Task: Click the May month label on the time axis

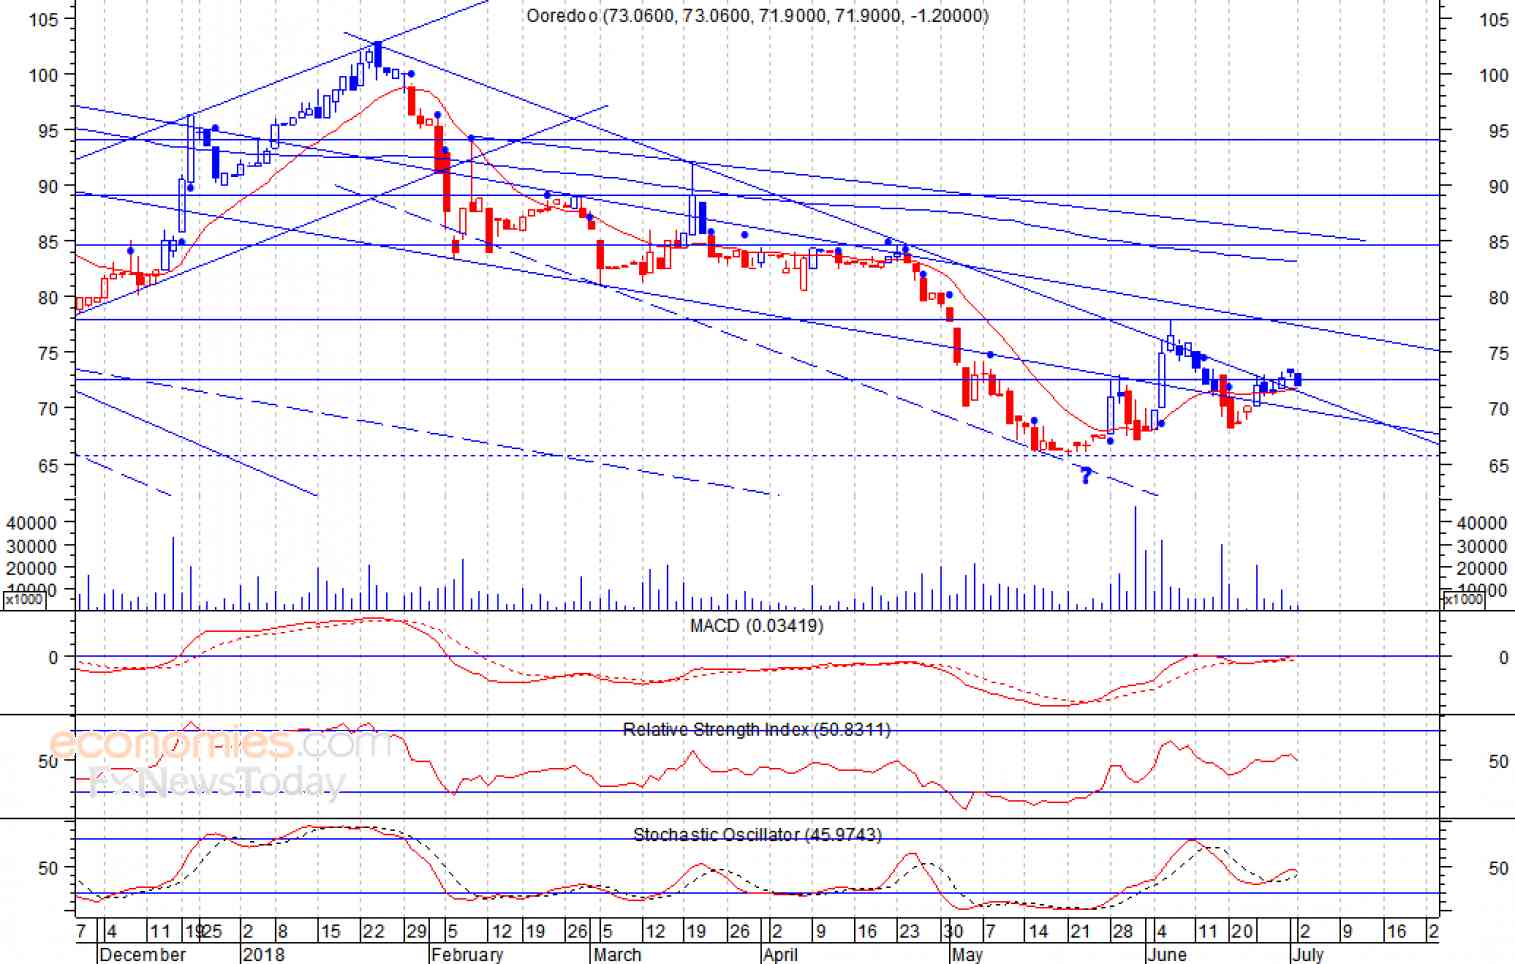Action: tap(966, 954)
